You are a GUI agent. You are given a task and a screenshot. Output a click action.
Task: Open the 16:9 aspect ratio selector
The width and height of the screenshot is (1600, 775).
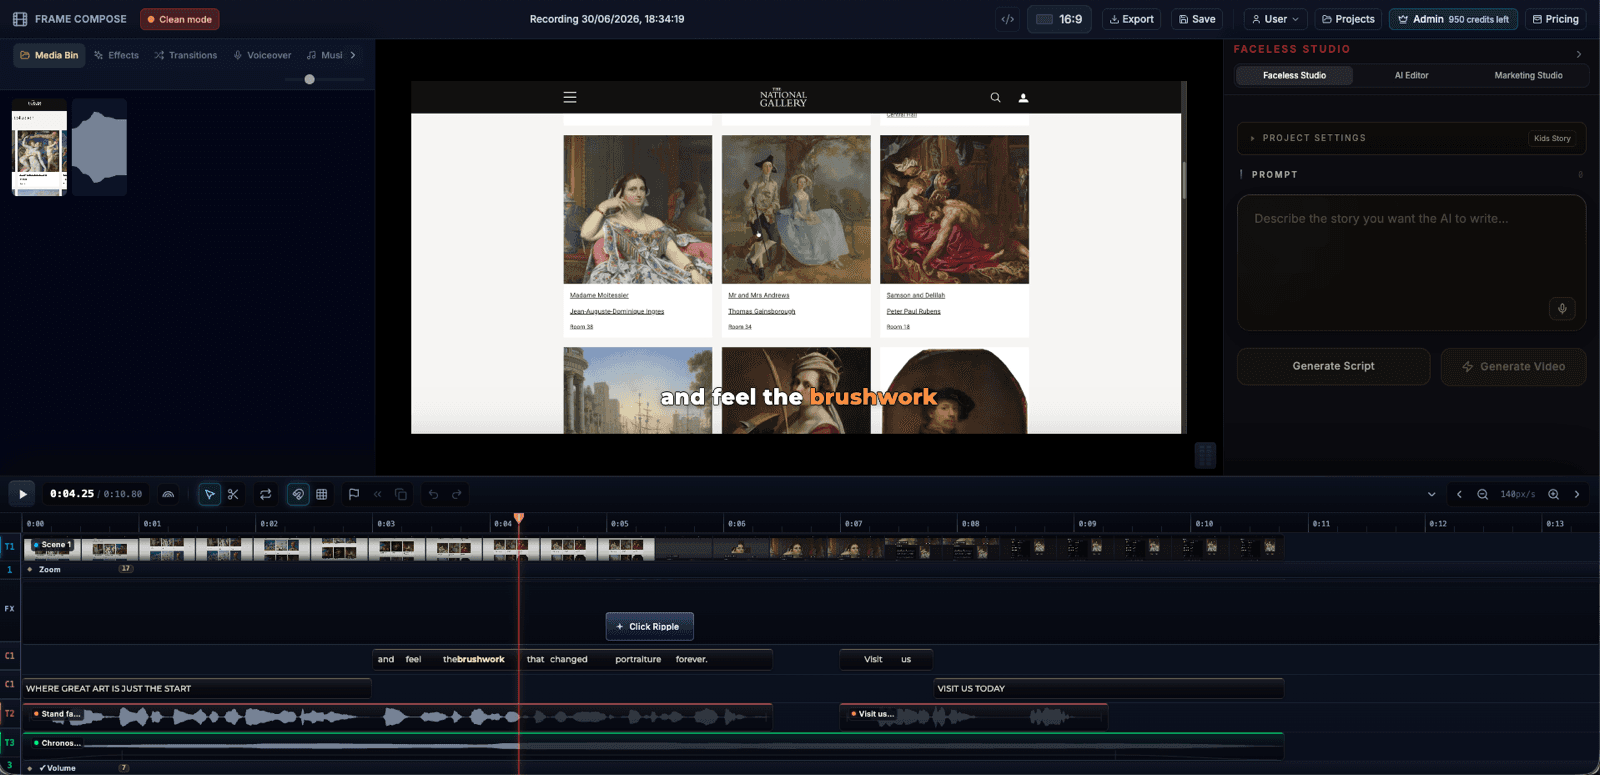(x=1060, y=19)
